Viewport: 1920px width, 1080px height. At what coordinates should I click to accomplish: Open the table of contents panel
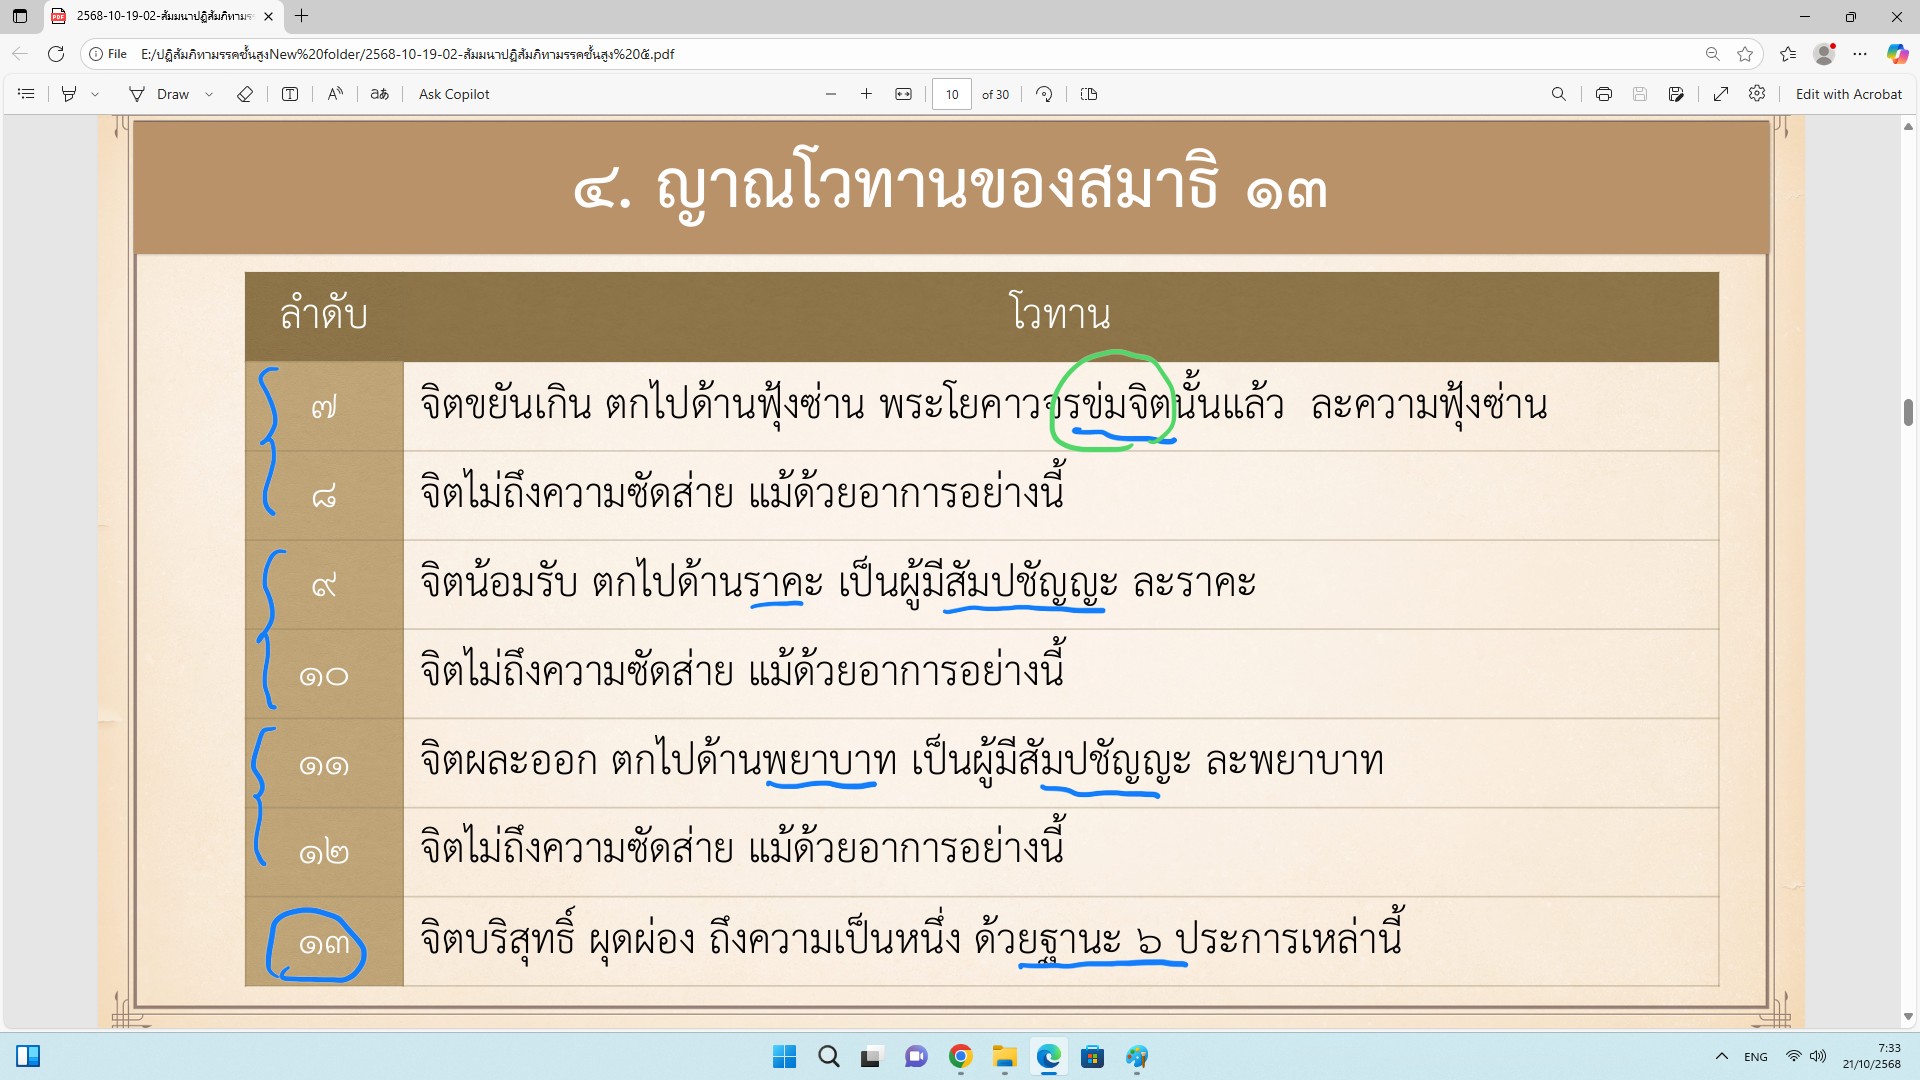[x=27, y=94]
